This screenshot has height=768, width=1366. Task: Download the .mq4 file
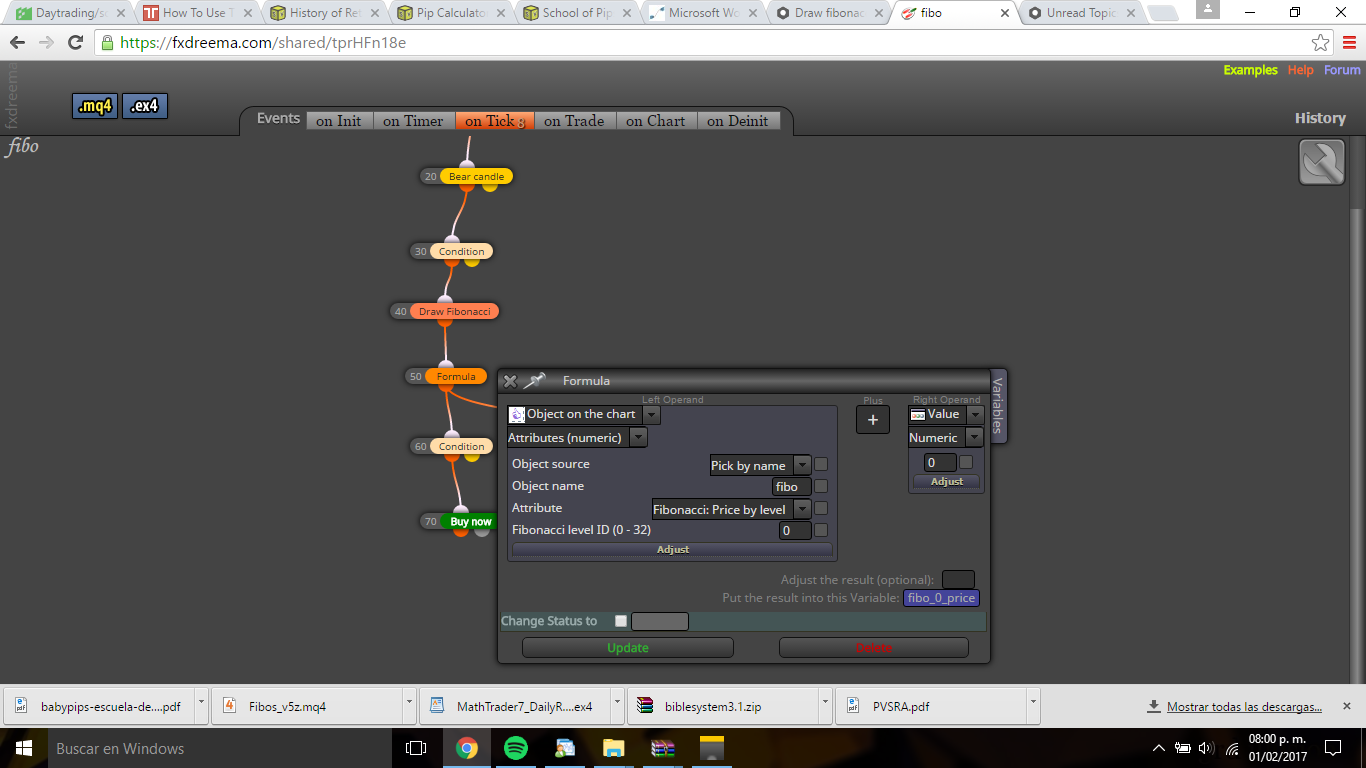[95, 106]
